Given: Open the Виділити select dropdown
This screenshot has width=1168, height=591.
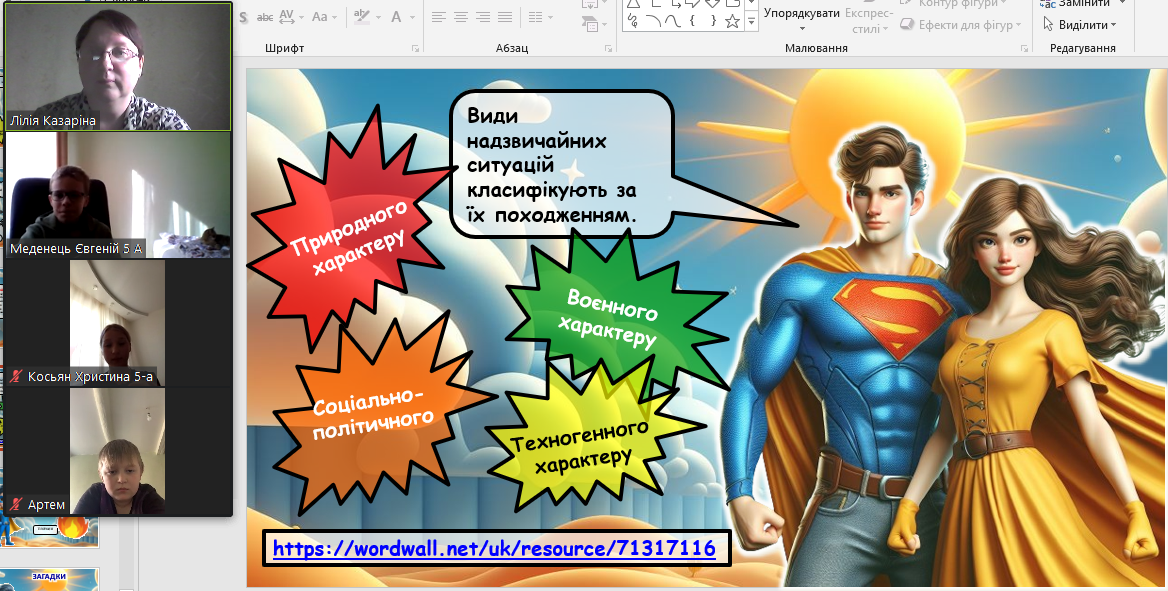Looking at the screenshot, I should (x=1079, y=25).
